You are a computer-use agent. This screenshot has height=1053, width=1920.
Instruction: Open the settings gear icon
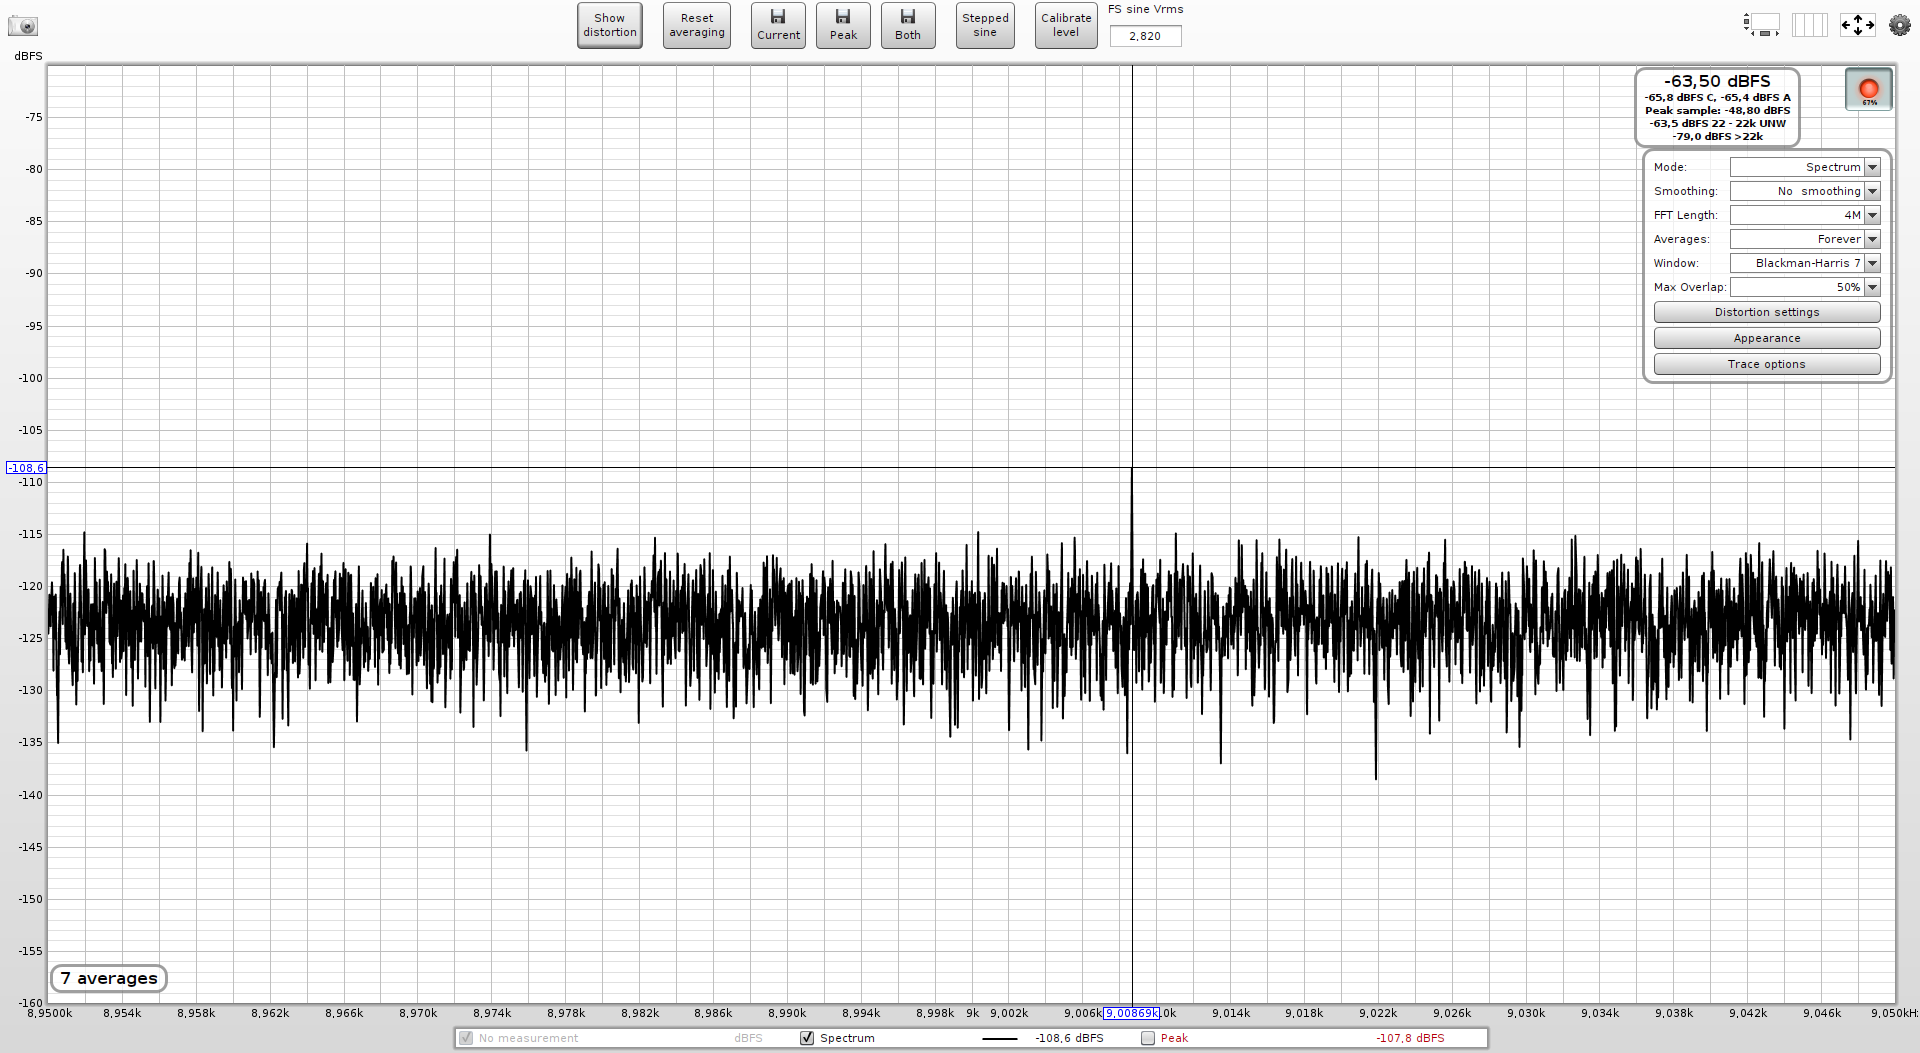tap(1899, 25)
